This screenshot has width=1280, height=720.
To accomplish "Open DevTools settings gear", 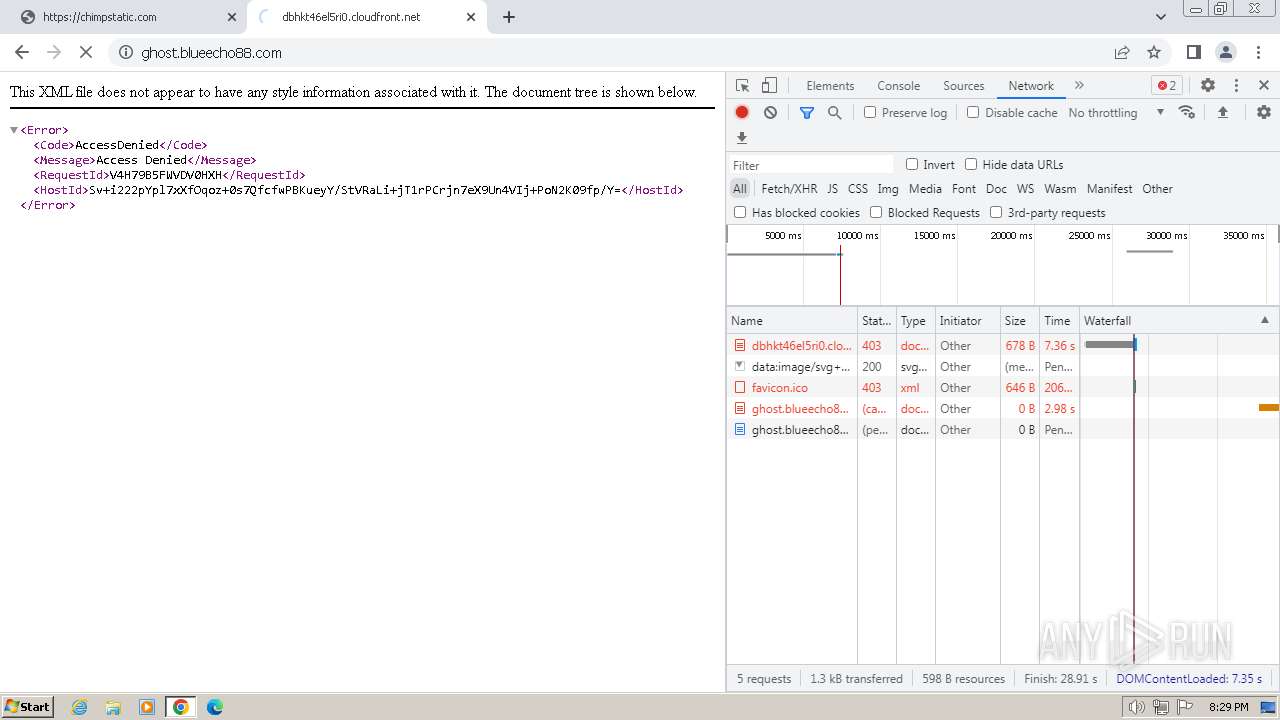I will [1208, 86].
